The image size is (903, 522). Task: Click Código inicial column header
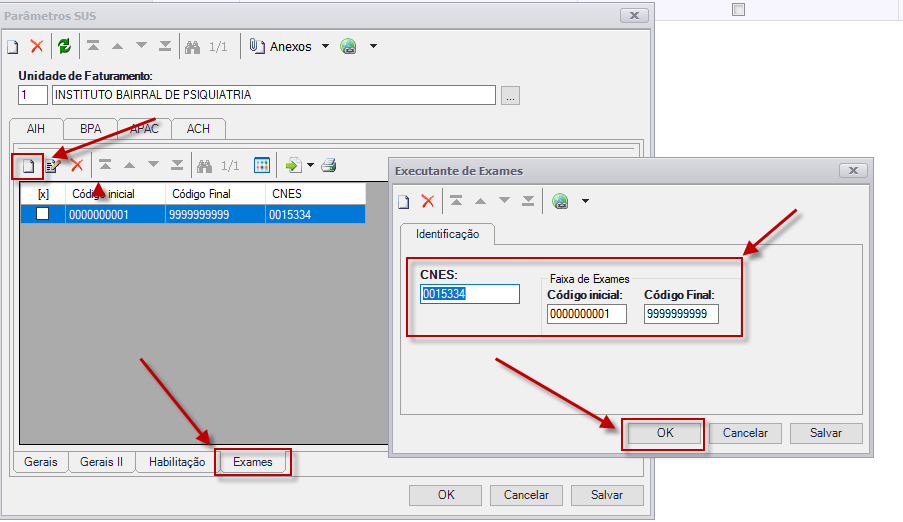(115, 194)
